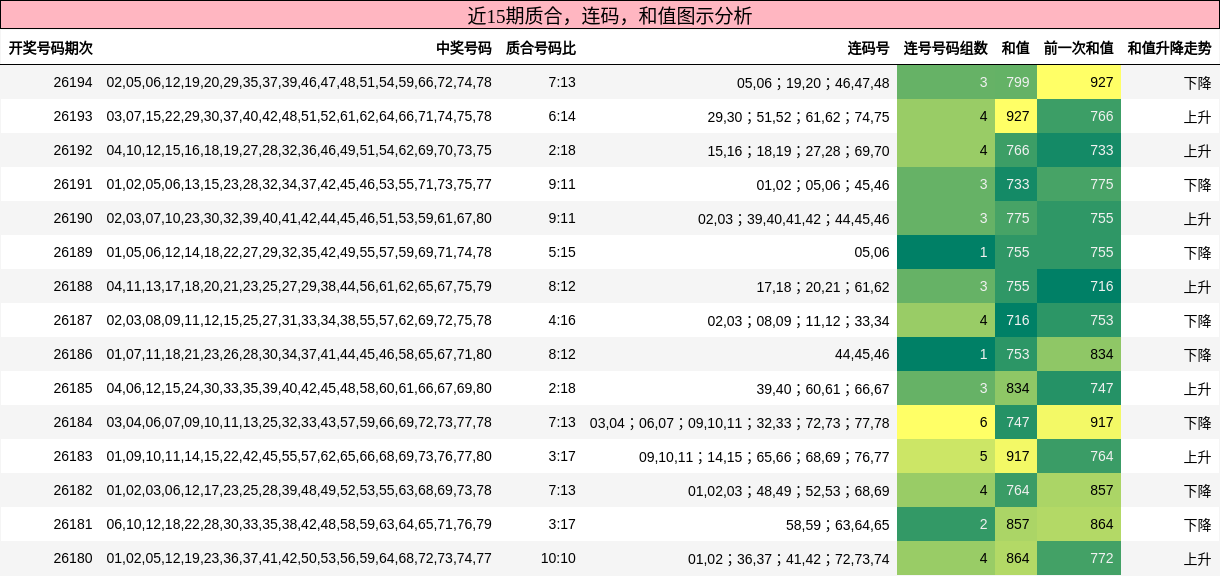Click the yellow group count 6 cell

click(946, 422)
